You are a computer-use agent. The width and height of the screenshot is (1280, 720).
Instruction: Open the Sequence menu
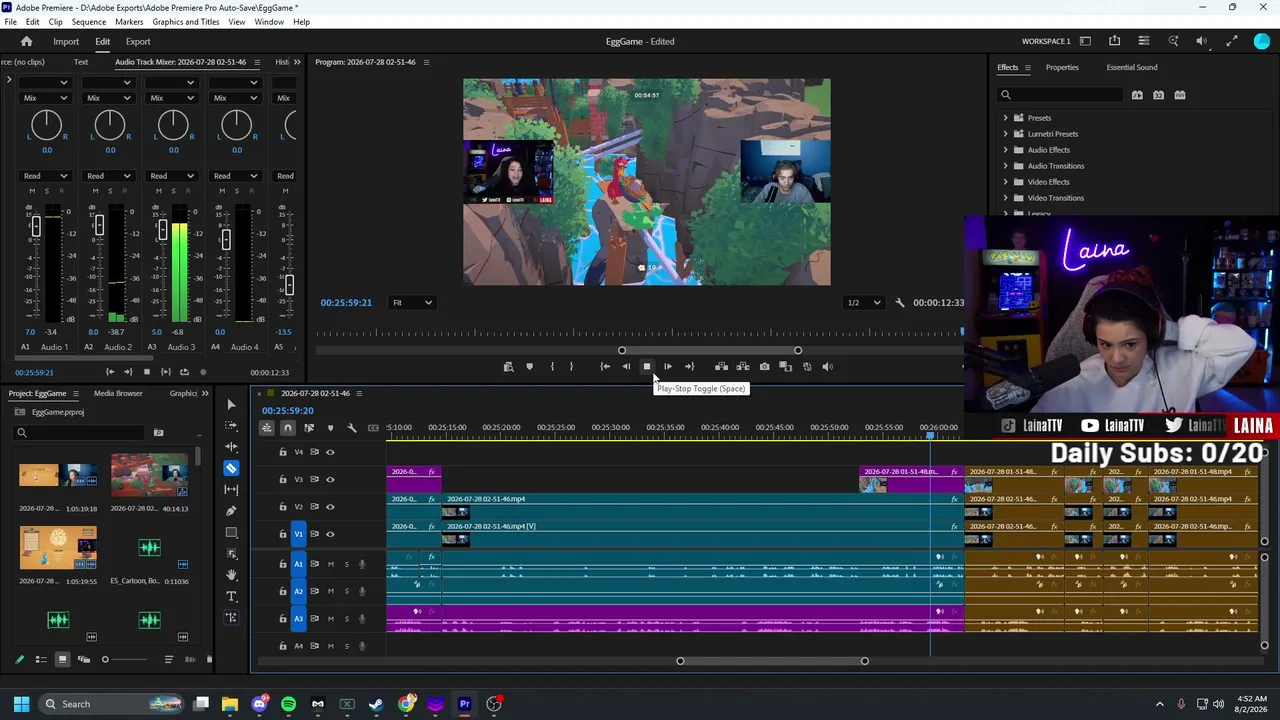click(89, 22)
